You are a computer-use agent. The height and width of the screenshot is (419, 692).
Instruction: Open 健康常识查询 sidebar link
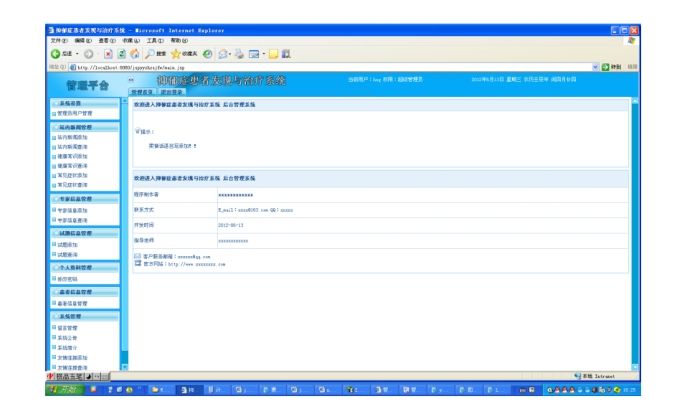tap(72, 166)
